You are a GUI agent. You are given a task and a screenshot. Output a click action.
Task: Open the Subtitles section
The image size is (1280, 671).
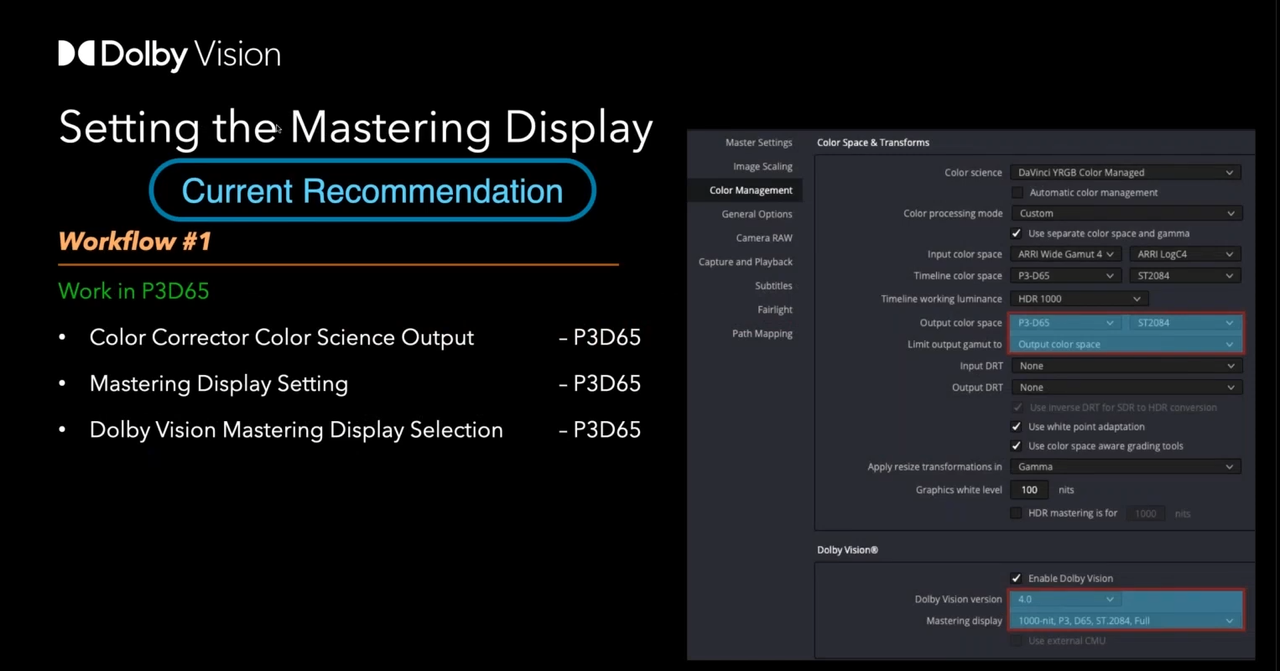pyautogui.click(x=773, y=286)
